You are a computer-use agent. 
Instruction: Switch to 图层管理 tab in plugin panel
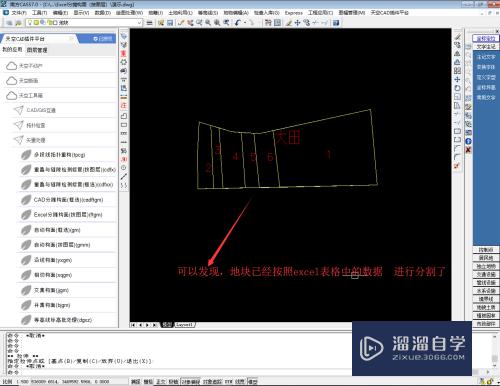(x=37, y=50)
